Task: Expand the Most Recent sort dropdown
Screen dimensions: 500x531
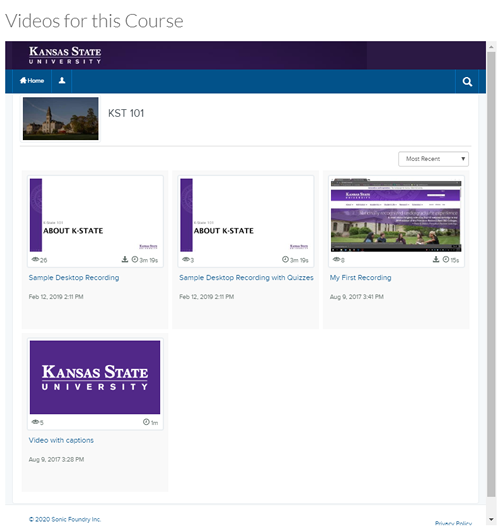Action: [x=433, y=159]
